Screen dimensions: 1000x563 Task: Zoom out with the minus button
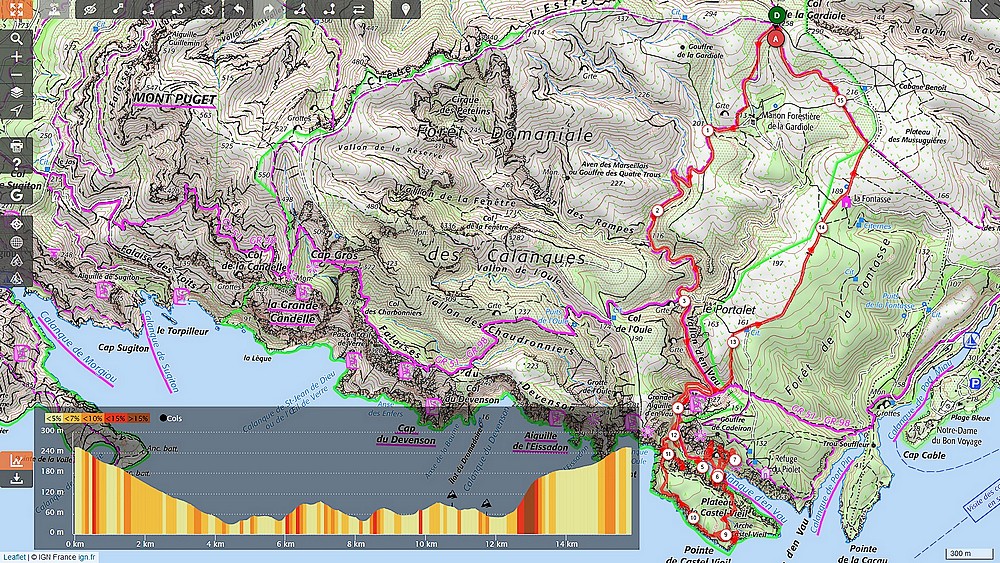coord(16,75)
